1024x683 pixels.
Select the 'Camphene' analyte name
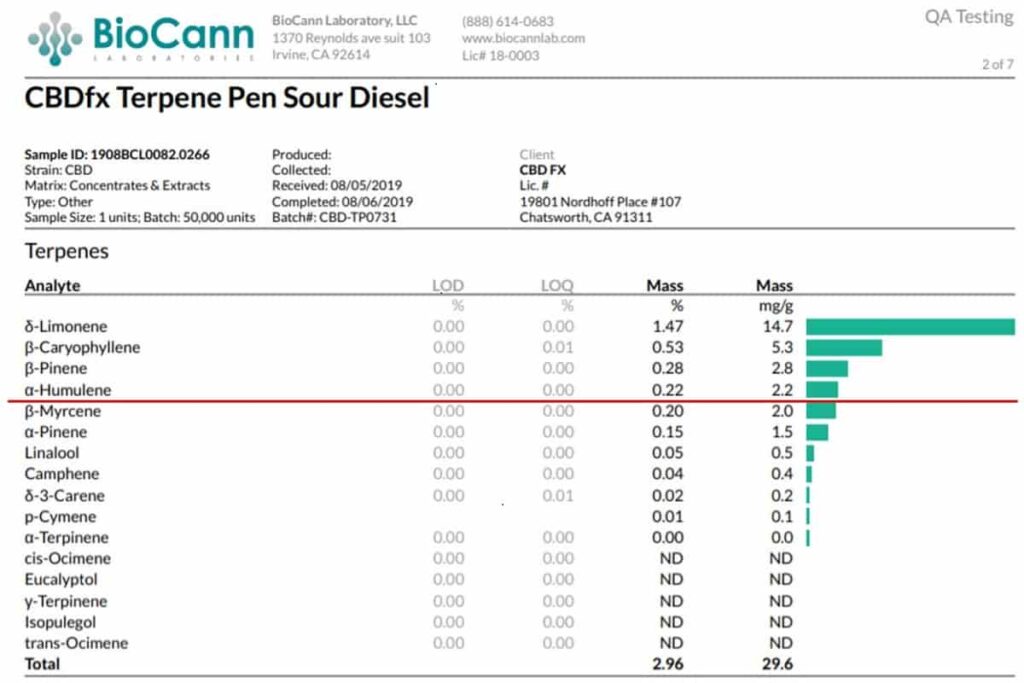click(62, 474)
